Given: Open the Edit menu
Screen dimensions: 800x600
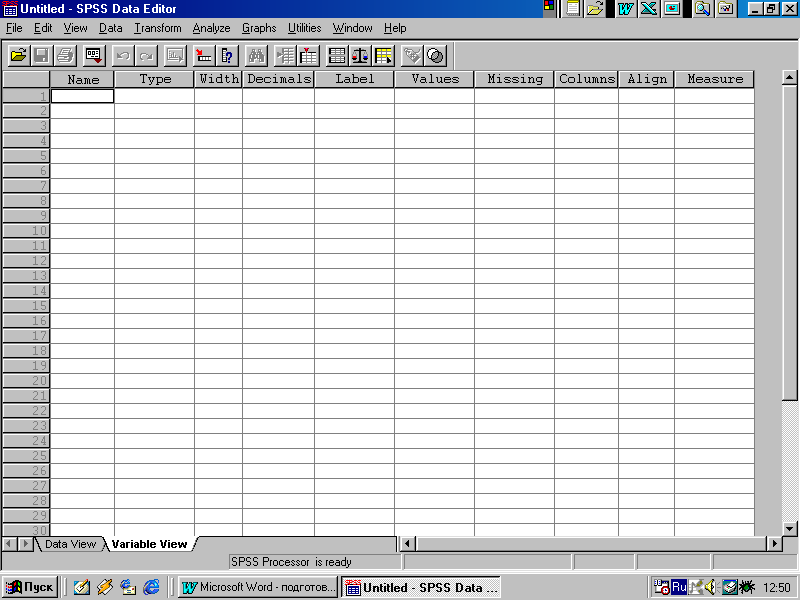Looking at the screenshot, I should pyautogui.click(x=43, y=28).
